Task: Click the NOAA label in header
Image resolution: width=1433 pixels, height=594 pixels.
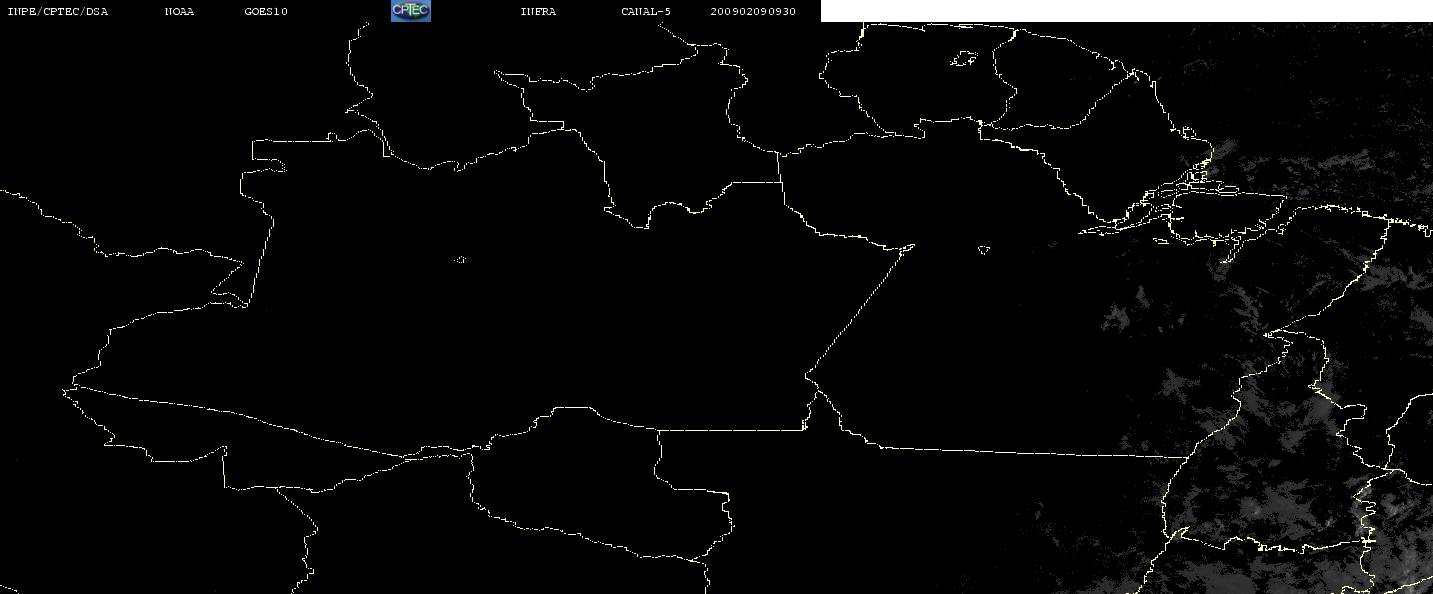Action: (179, 12)
